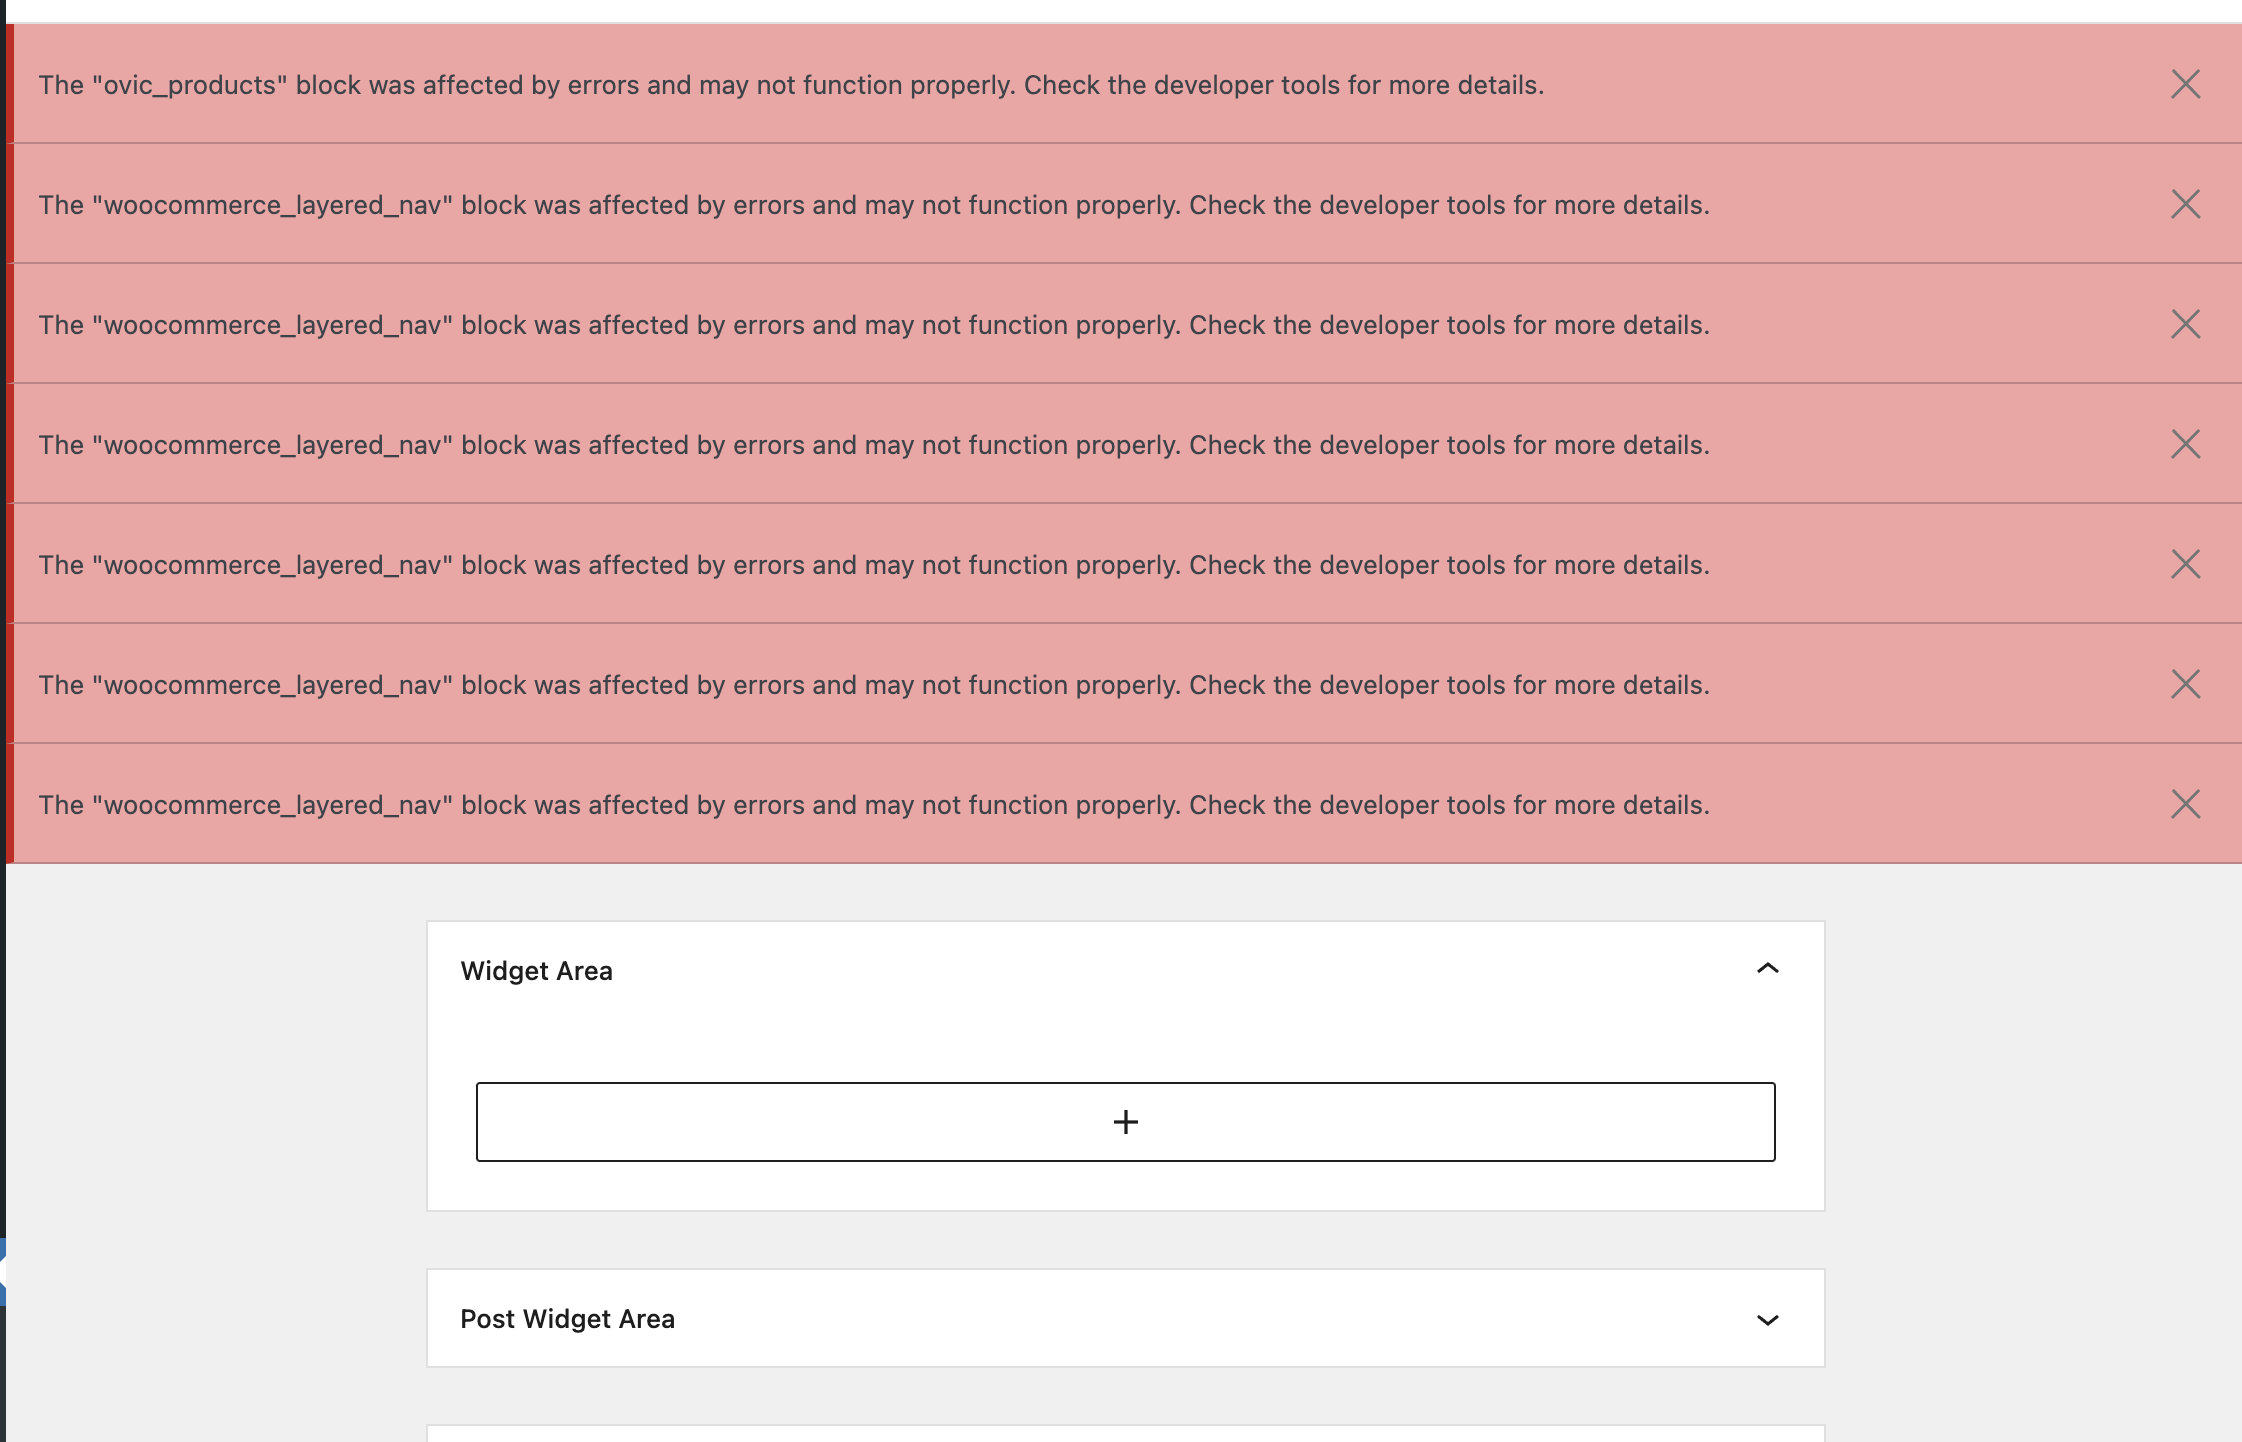Dismiss the "ovic_products" block error notice

pyautogui.click(x=2185, y=84)
